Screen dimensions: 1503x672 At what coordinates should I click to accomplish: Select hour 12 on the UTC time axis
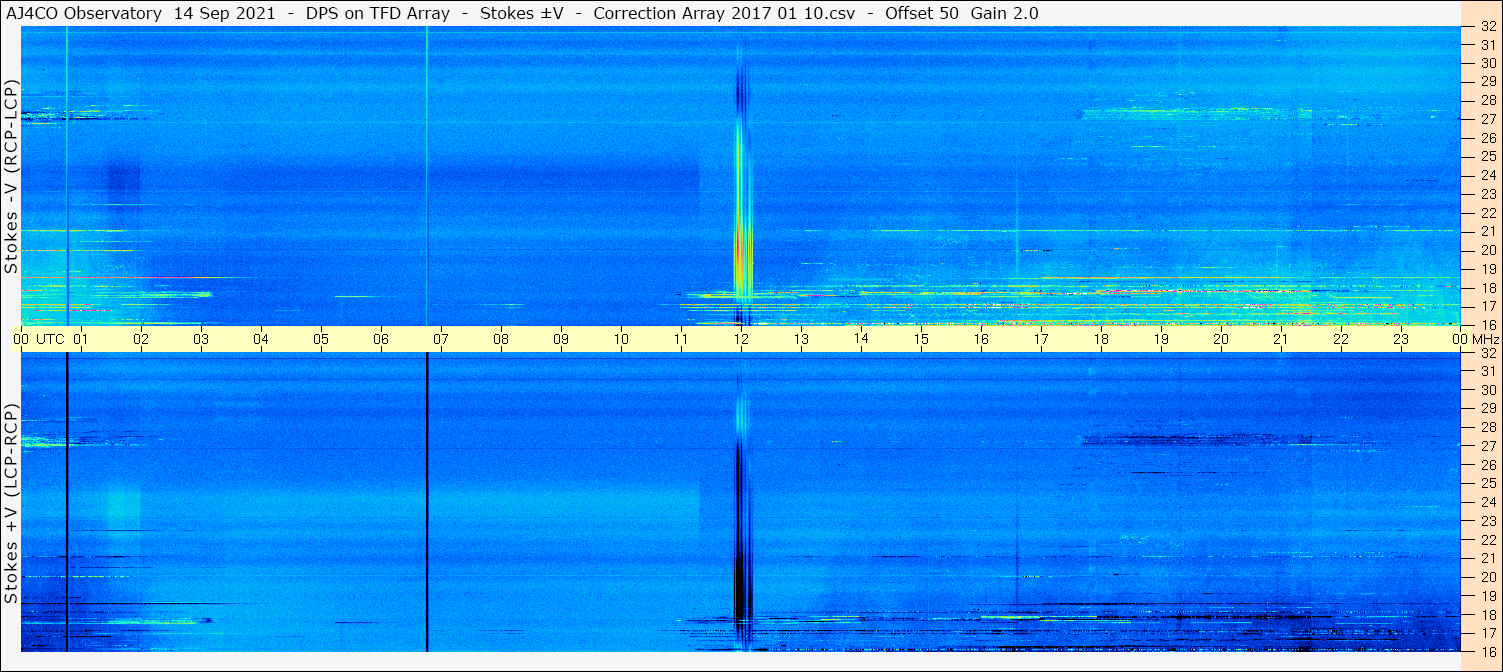(741, 339)
